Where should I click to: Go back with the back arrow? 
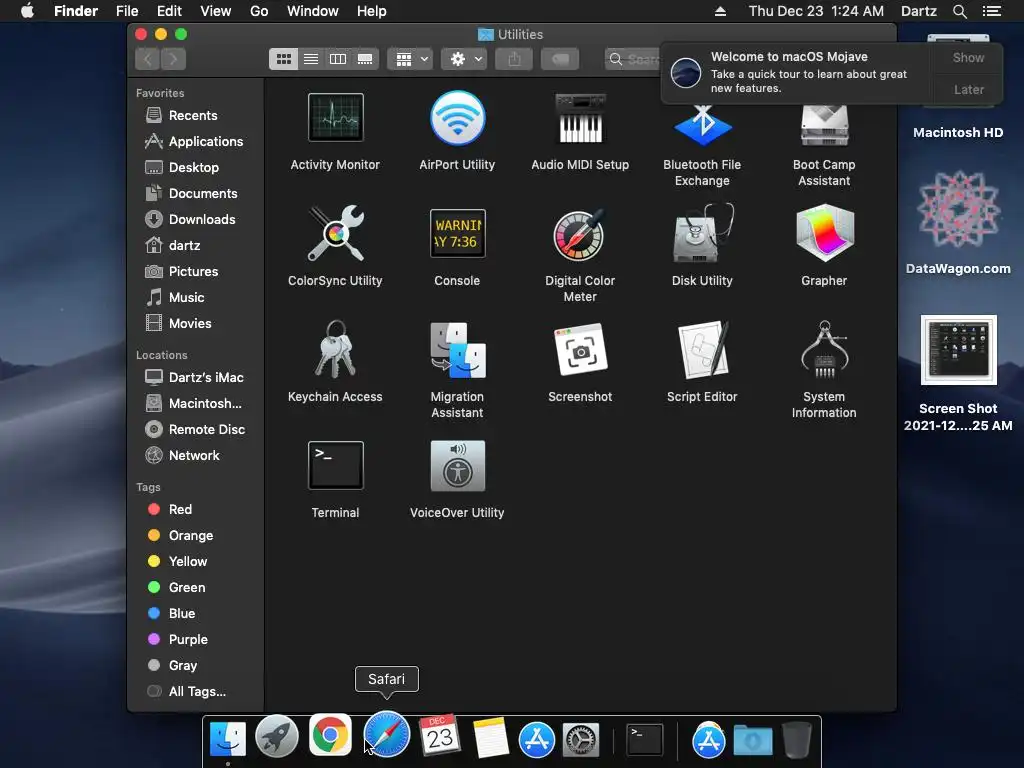(148, 59)
